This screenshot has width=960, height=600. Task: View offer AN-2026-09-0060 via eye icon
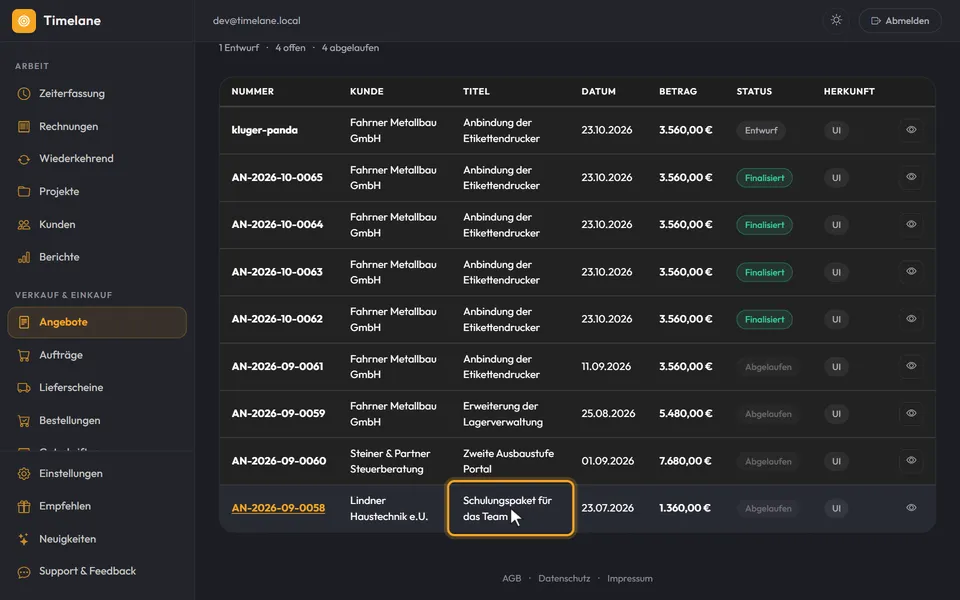pyautogui.click(x=911, y=460)
